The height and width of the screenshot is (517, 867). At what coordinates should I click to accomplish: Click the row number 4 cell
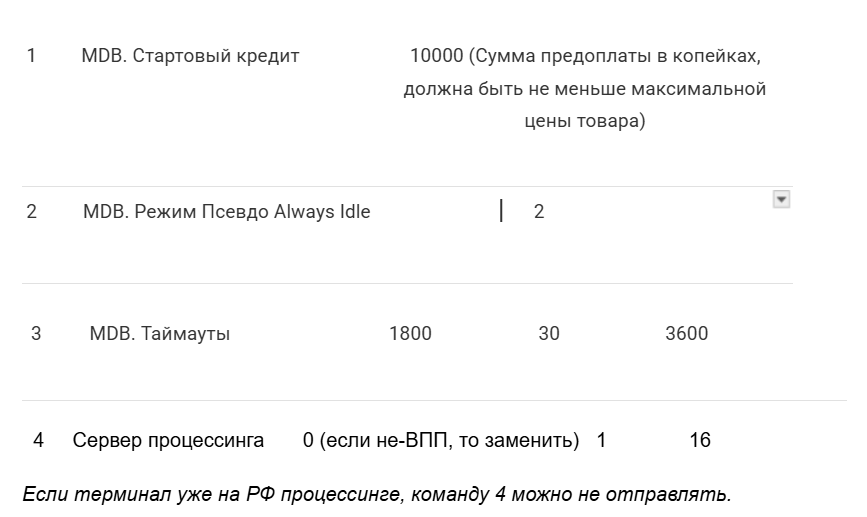click(x=38, y=441)
